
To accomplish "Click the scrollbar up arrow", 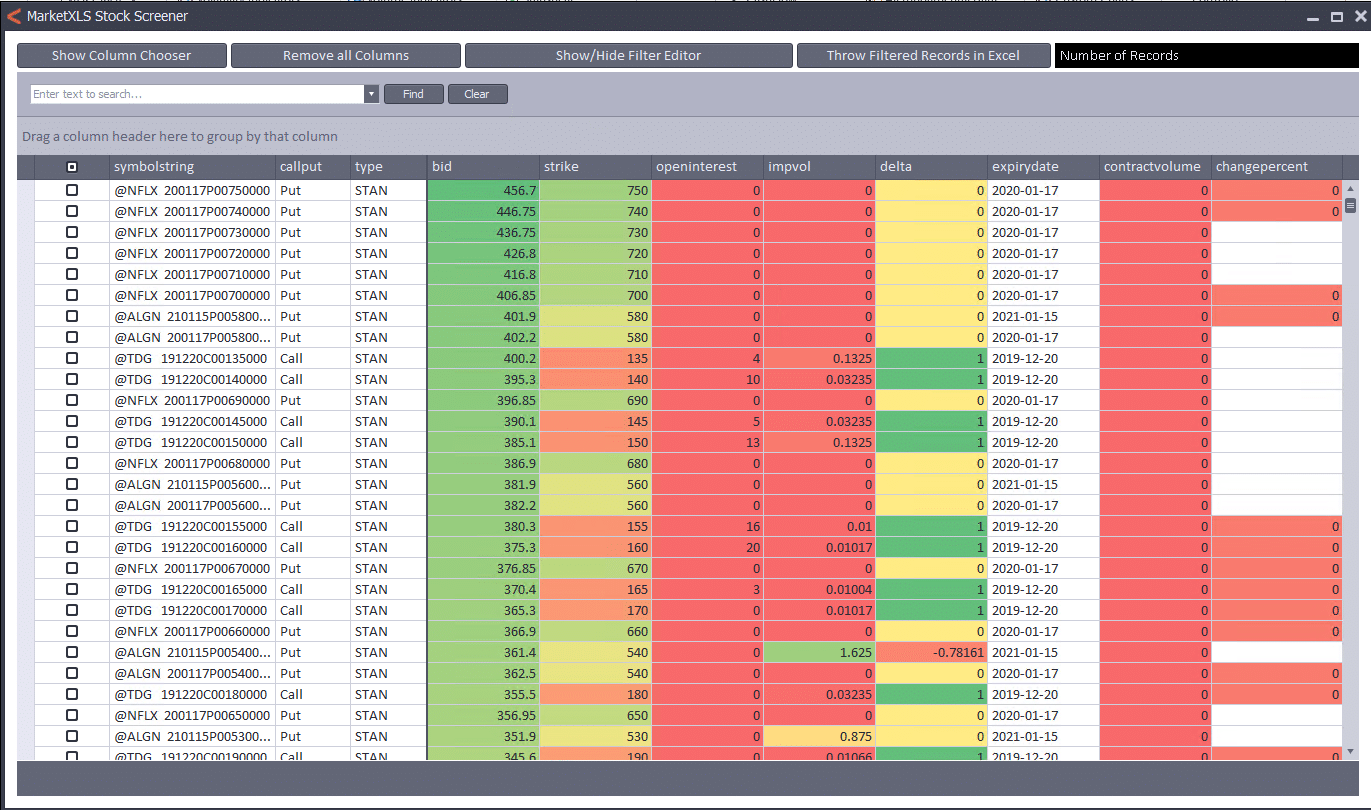I will (x=1351, y=188).
